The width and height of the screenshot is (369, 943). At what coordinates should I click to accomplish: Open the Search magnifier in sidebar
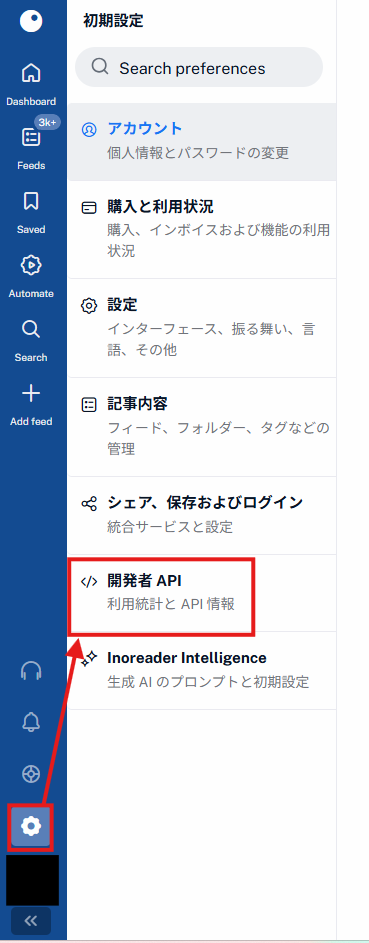[x=31, y=330]
